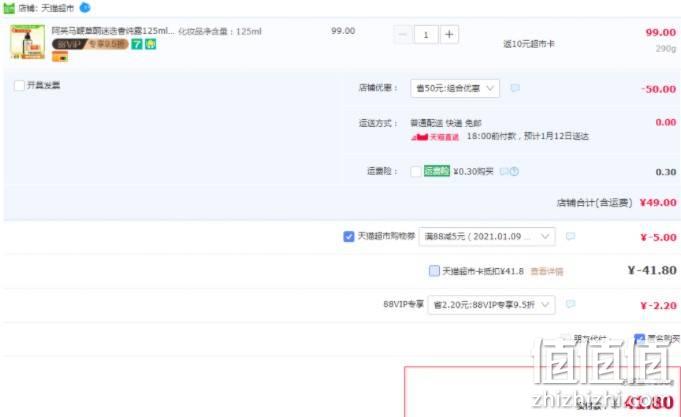Tick the shipping insurance checkbox
The image size is (681, 417).
pos(416,172)
